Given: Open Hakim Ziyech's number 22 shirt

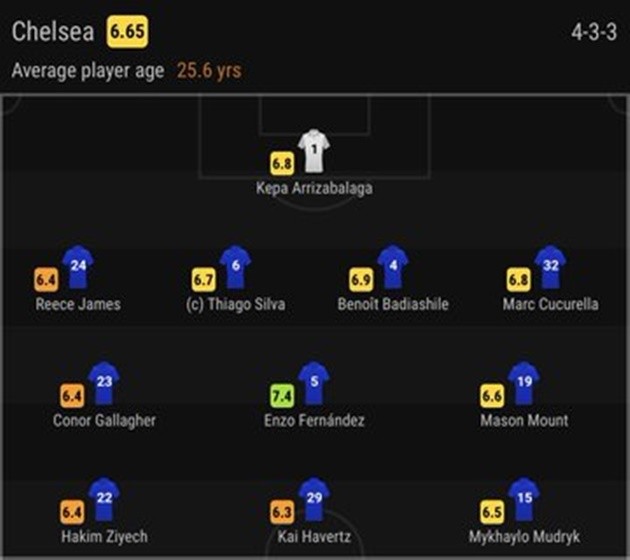Looking at the screenshot, I should pos(104,498).
